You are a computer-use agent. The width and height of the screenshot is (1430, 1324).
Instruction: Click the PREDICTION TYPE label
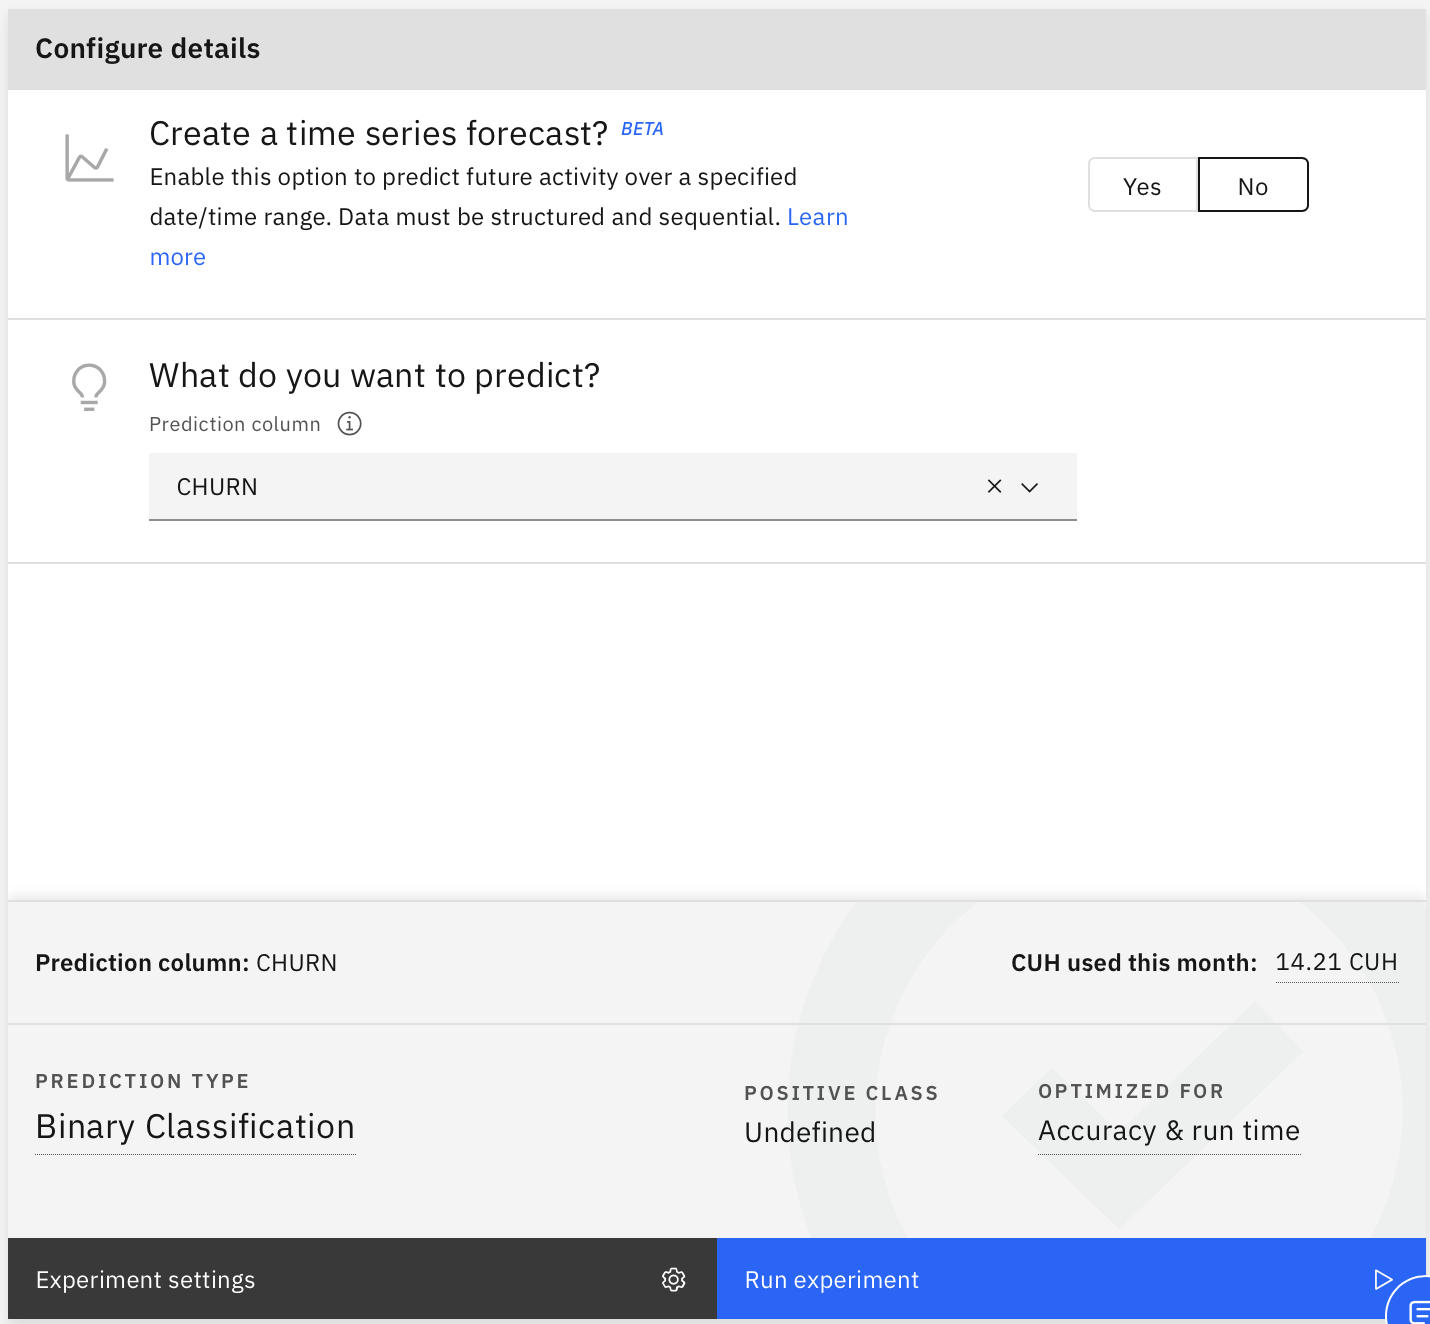point(143,1081)
